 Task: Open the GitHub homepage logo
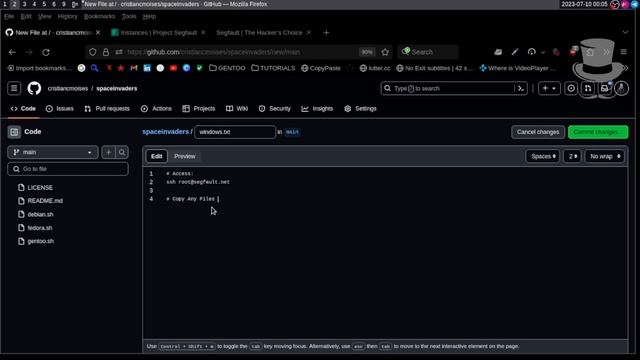34,88
